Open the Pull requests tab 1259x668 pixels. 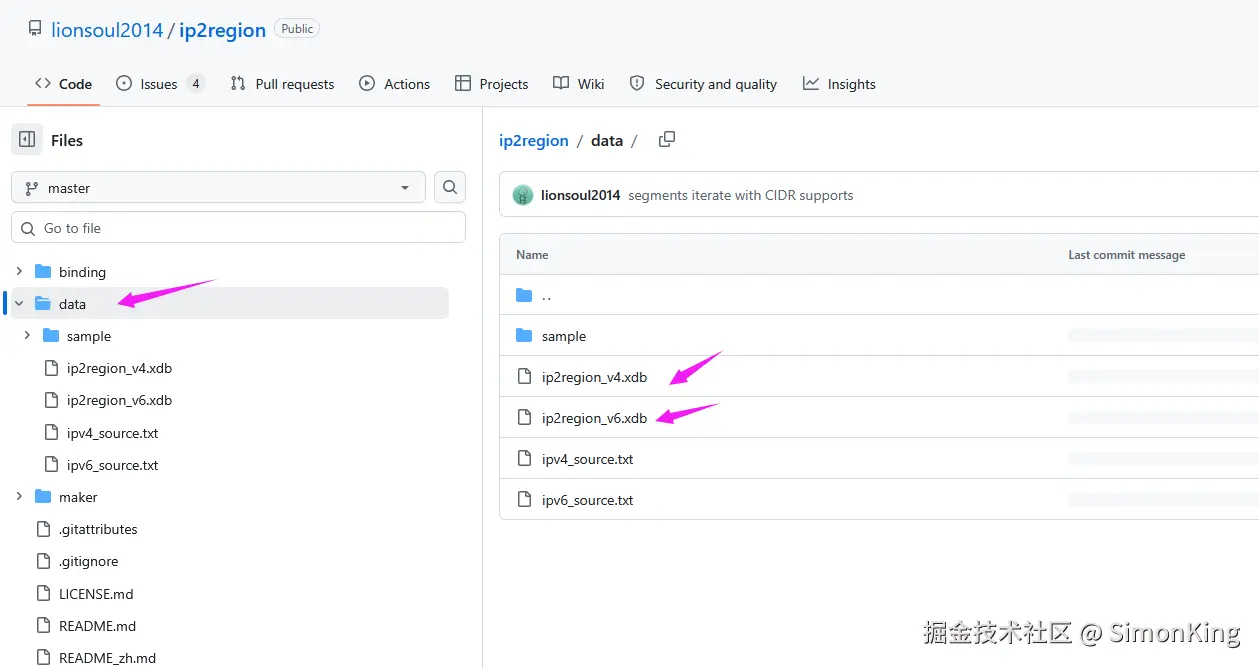[x=282, y=84]
